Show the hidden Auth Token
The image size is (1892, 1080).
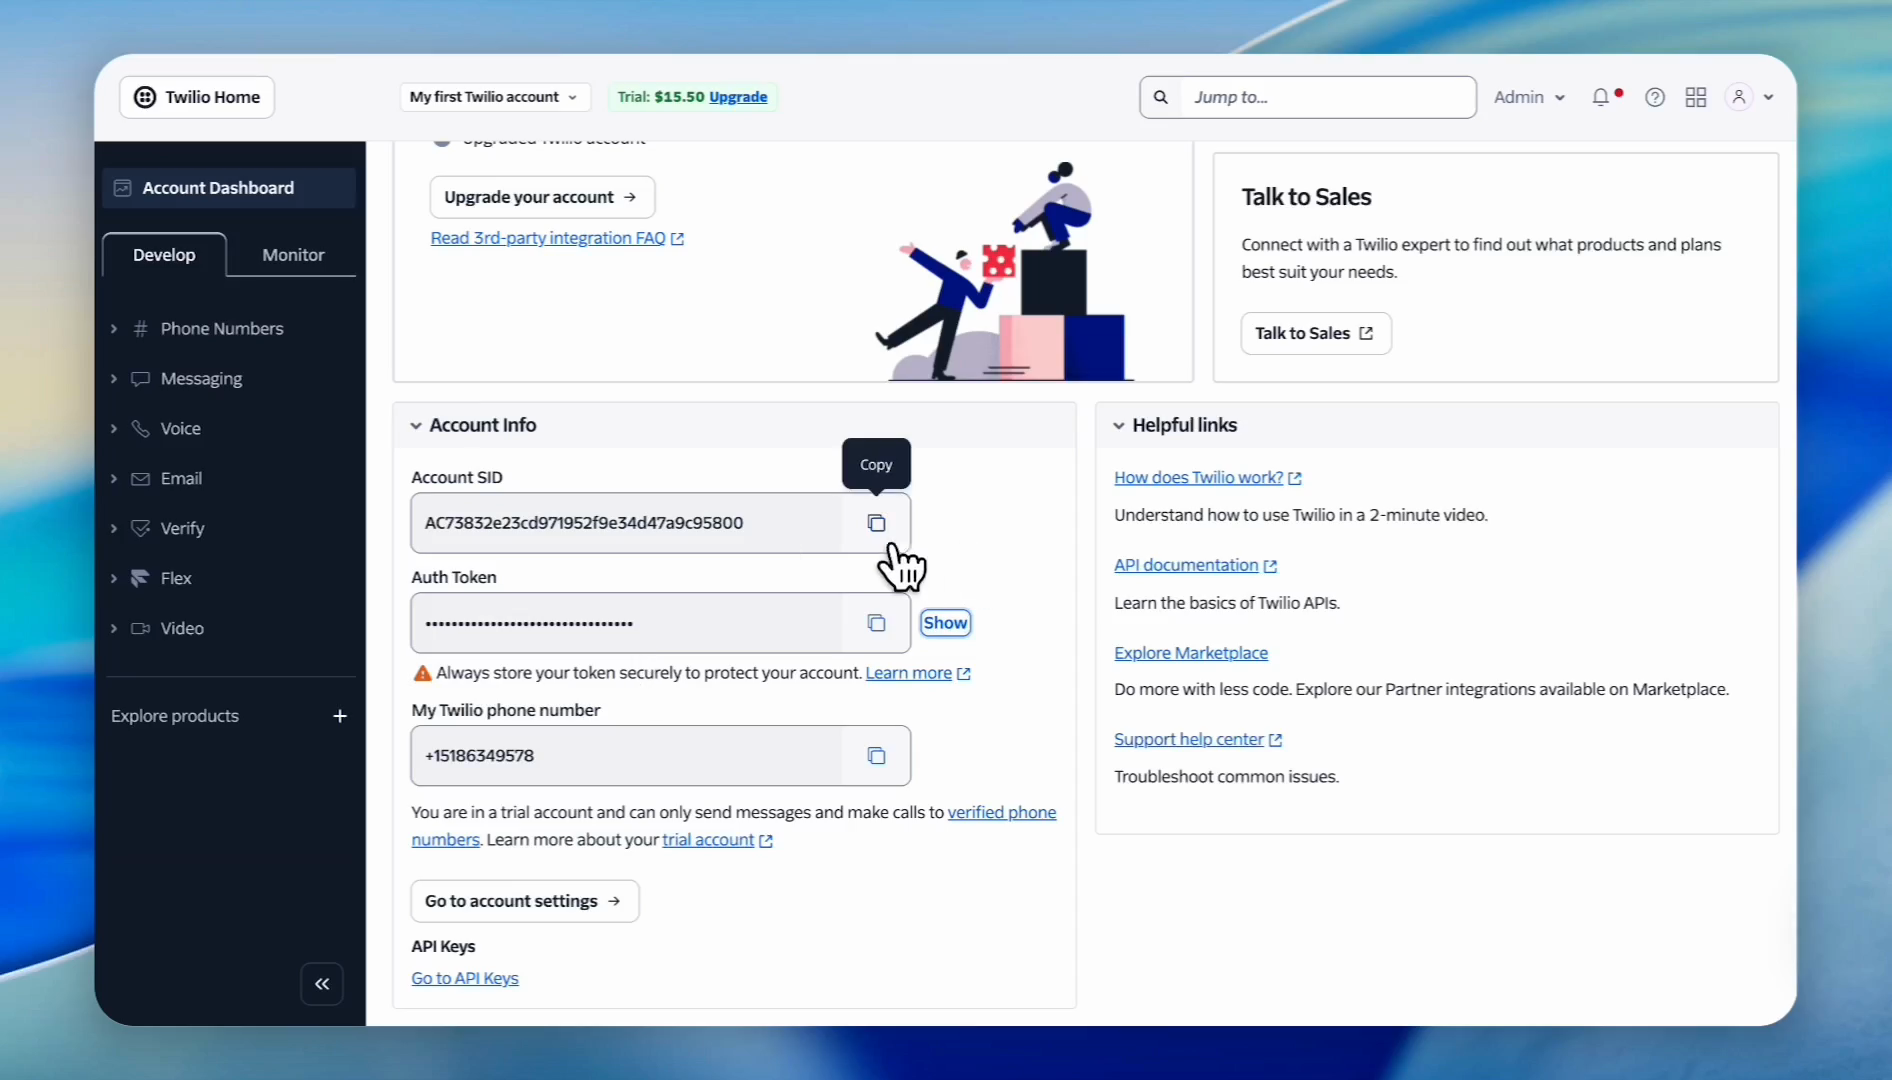tap(945, 623)
